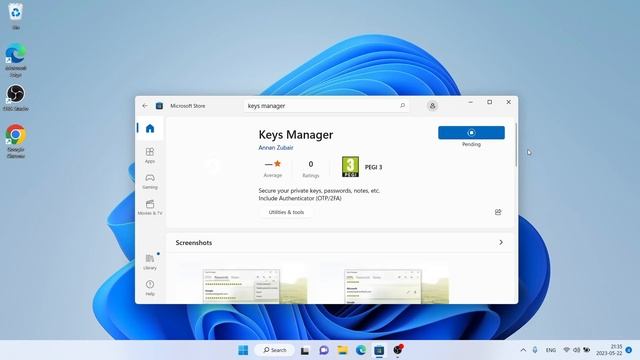
Task: Click the search magnifier in Store search box
Action: pyautogui.click(x=402, y=106)
